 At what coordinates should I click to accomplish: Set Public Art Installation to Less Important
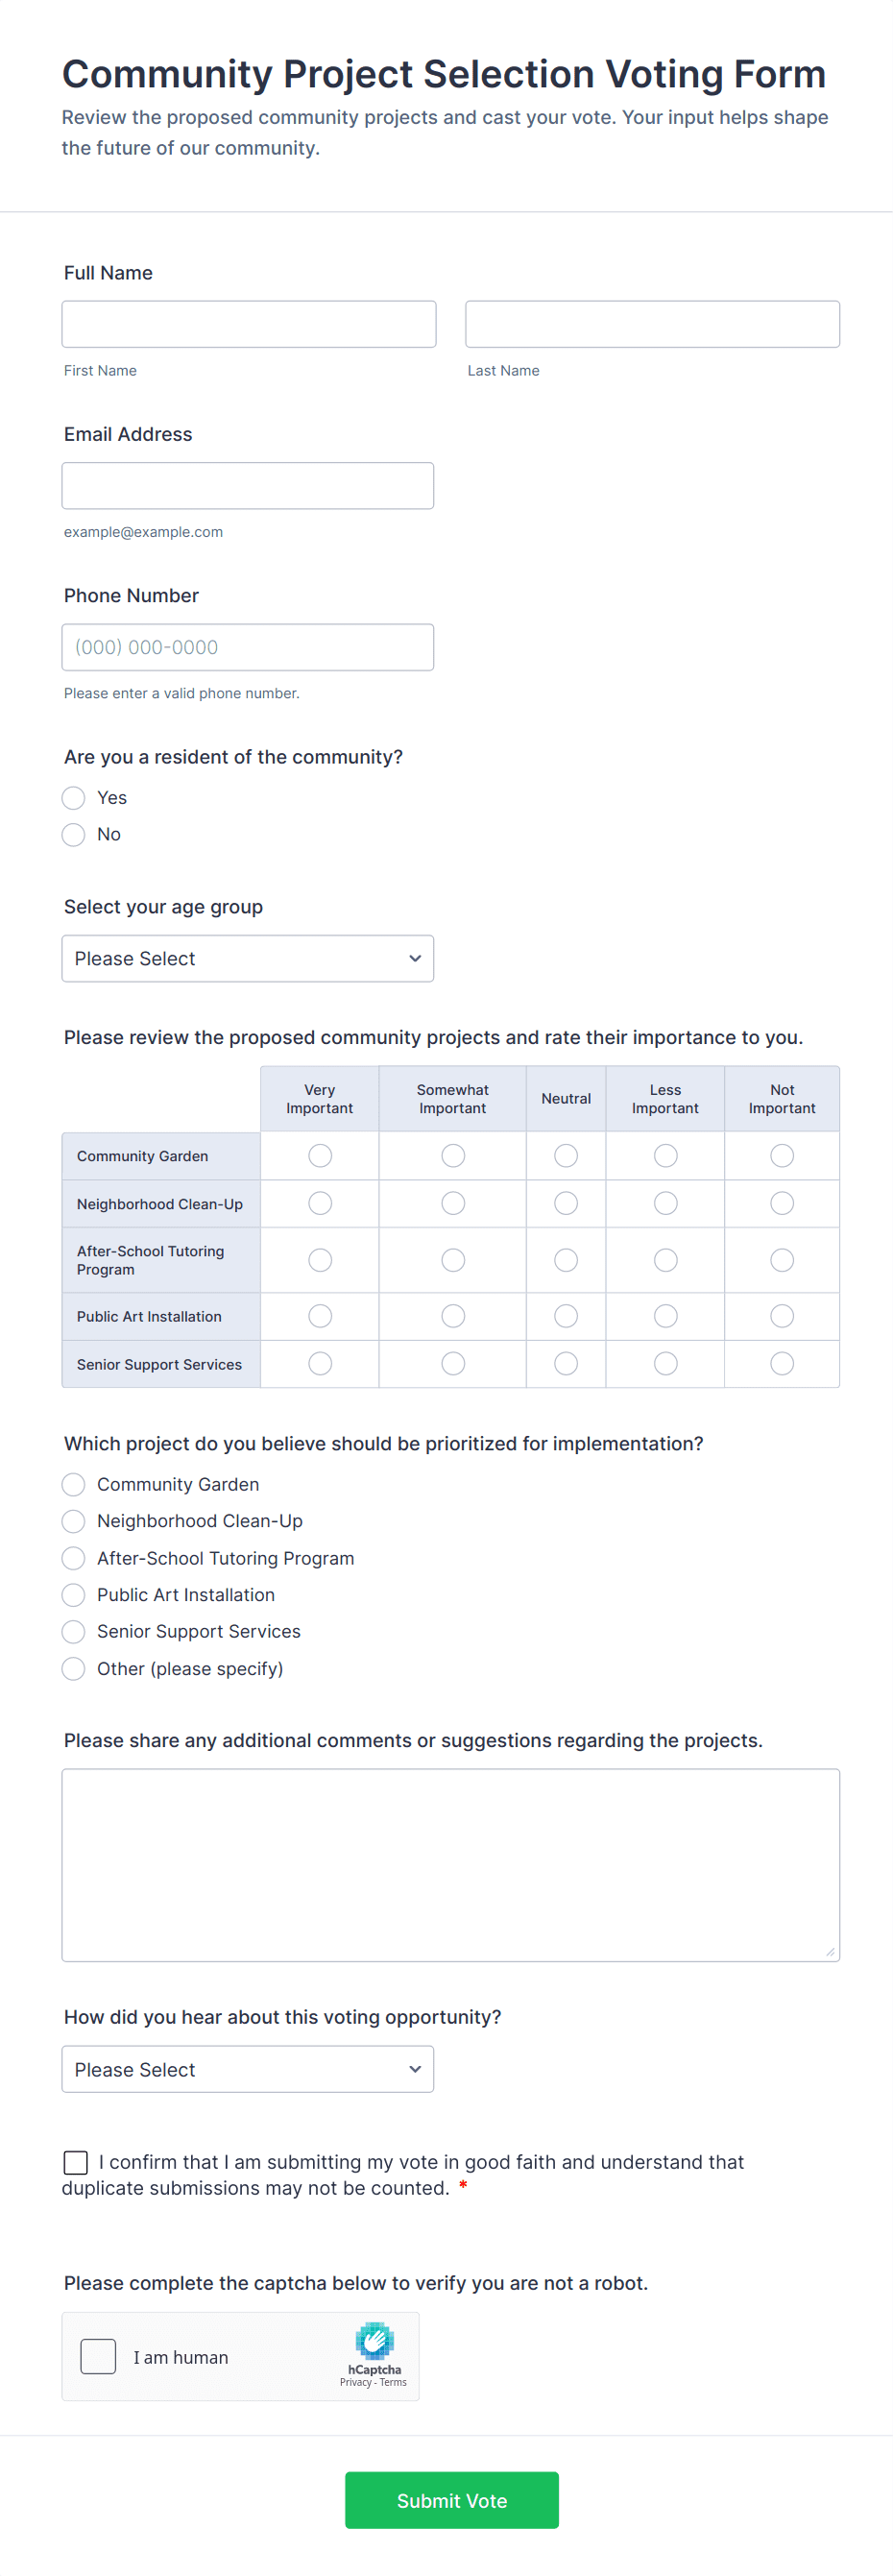(666, 1316)
